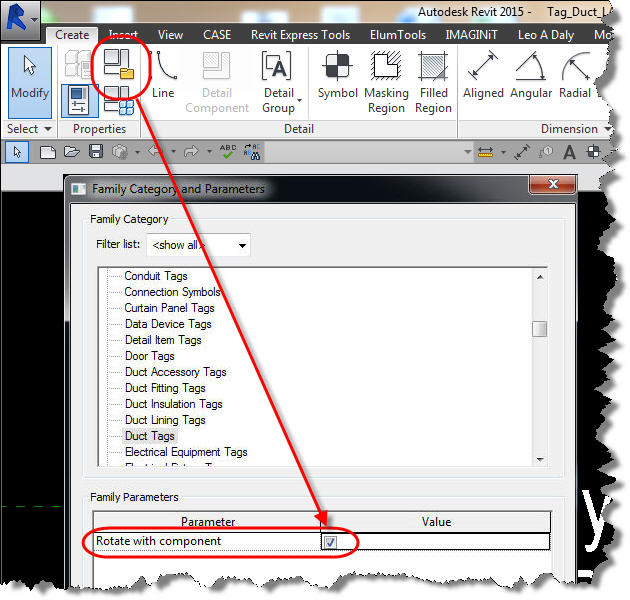This screenshot has height=600, width=630.
Task: Choose the Aligned dimension tool
Action: [x=483, y=75]
